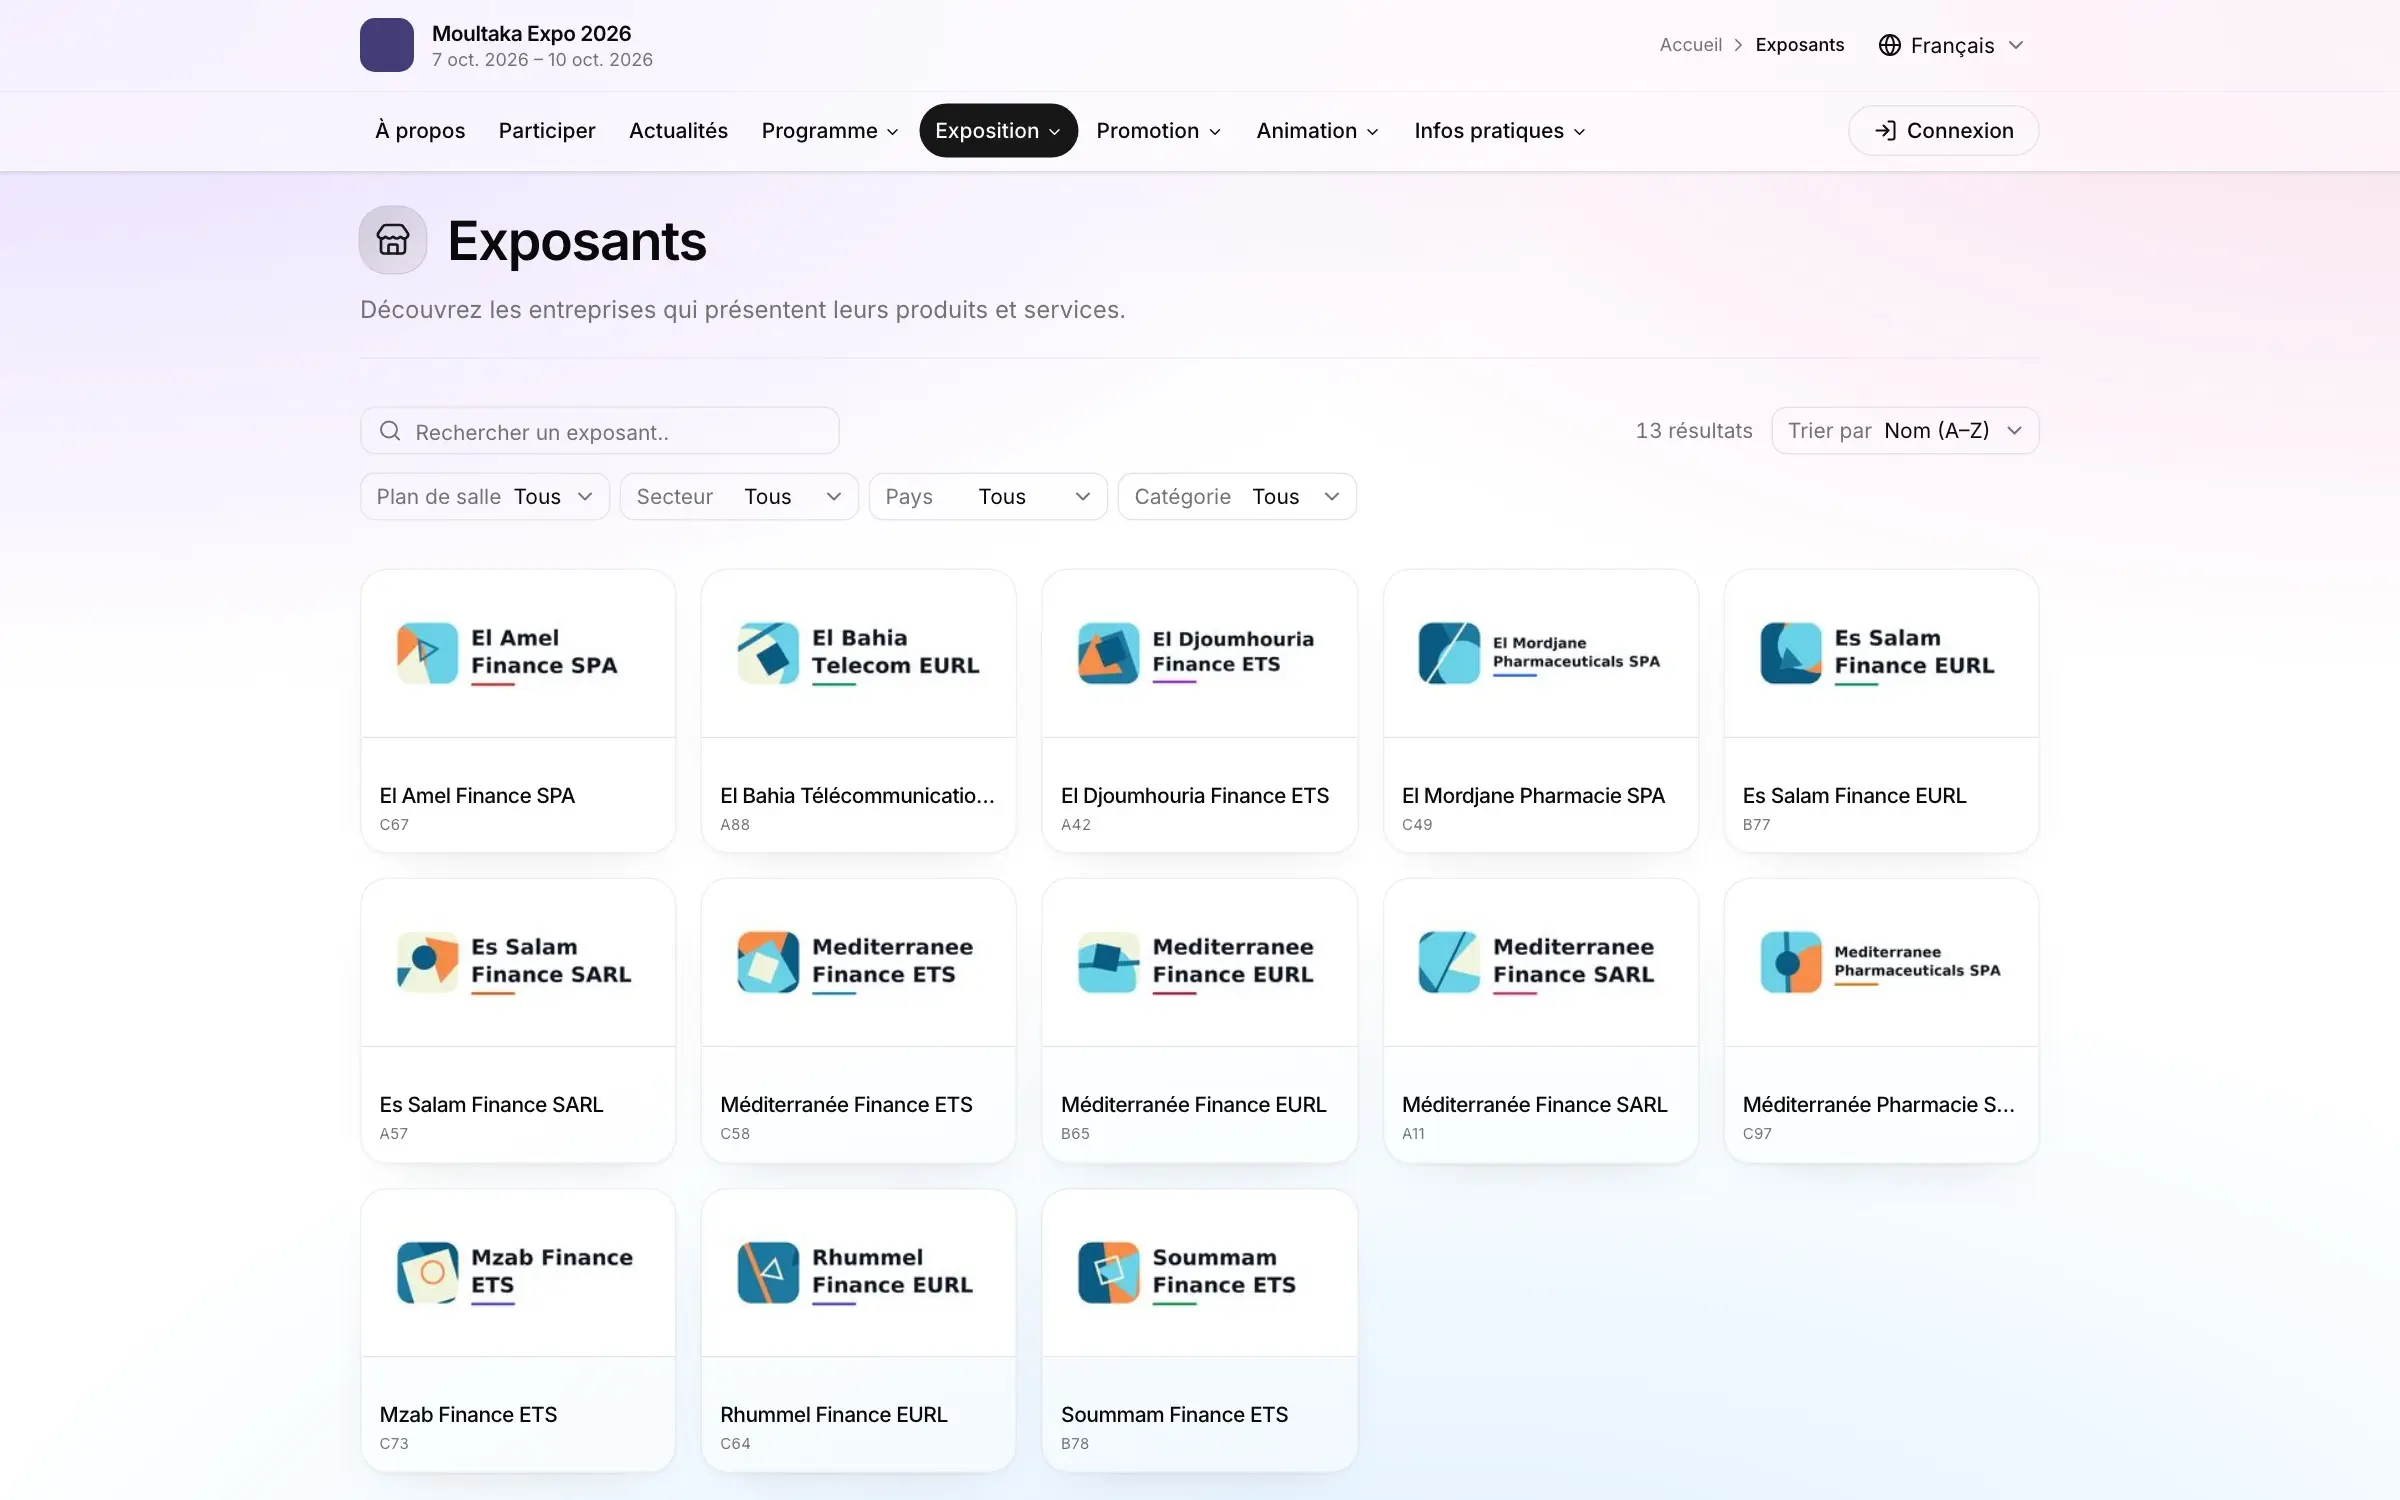The image size is (2400, 1500).
Task: Open Es Salam Finance SARL logo
Action: click(x=515, y=962)
